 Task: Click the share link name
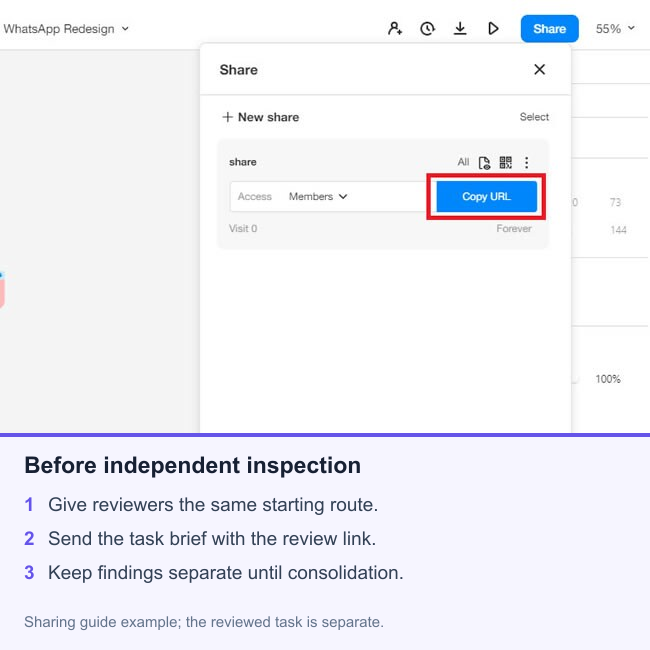243,162
